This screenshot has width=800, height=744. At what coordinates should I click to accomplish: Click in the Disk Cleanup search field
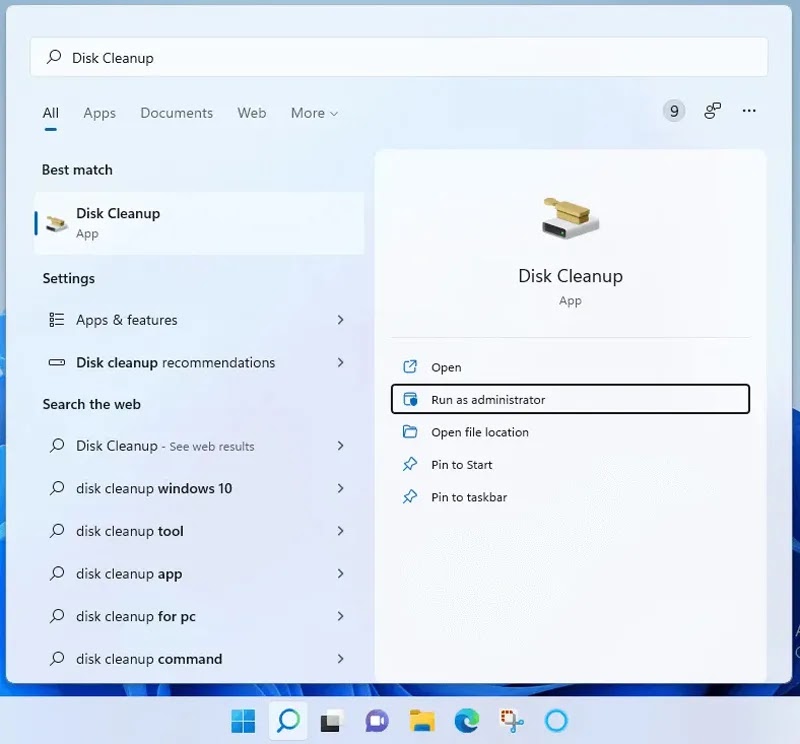click(399, 57)
